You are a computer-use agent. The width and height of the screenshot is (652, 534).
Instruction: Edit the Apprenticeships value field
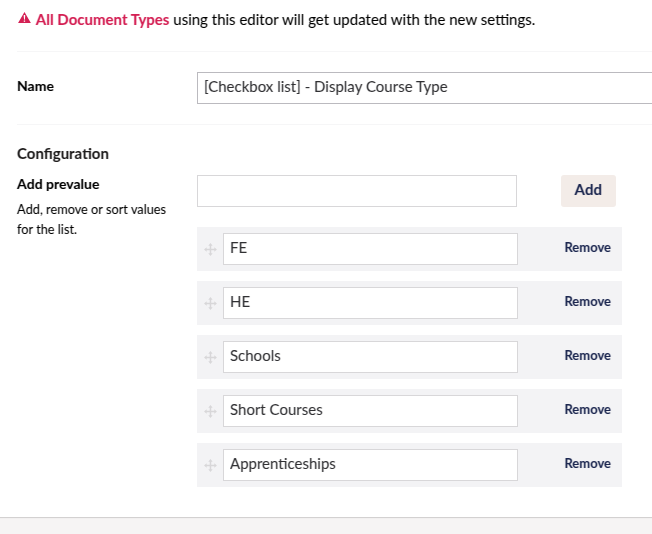coord(370,465)
